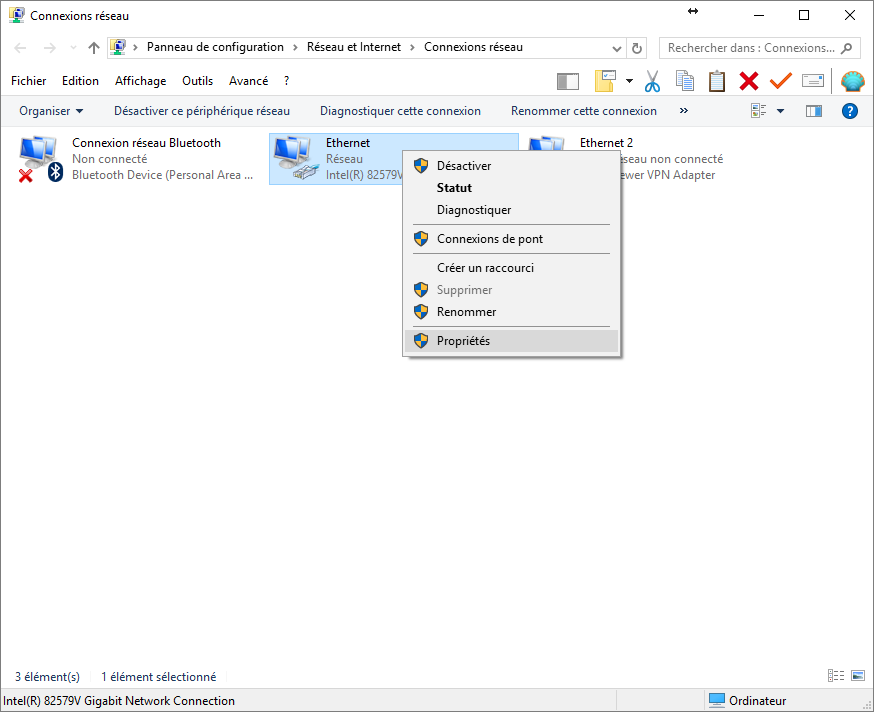Click the Cut scissors icon
The height and width of the screenshot is (712, 874).
(653, 81)
